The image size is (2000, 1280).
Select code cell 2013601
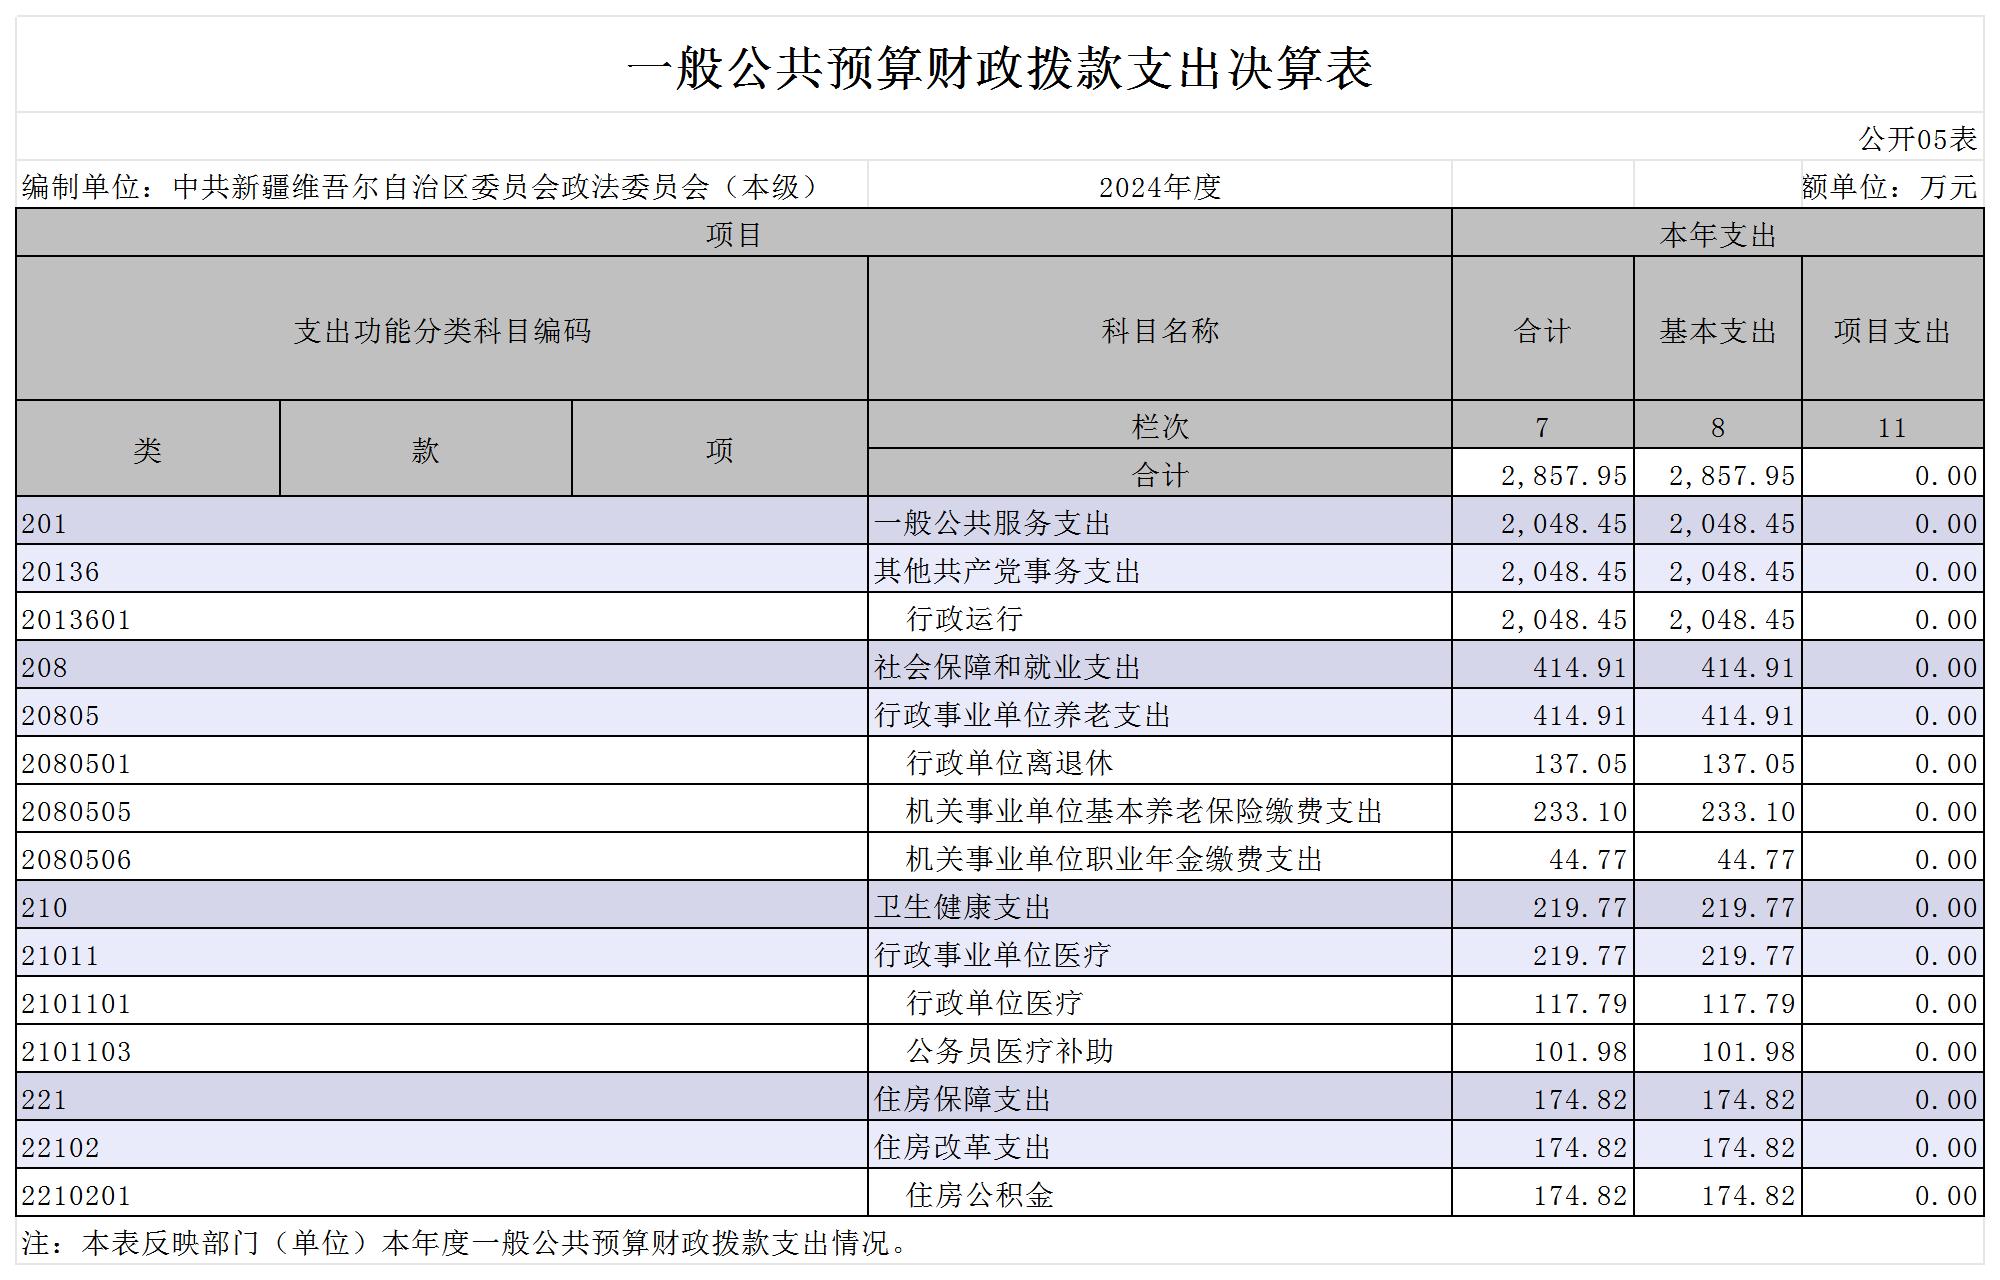point(76,619)
